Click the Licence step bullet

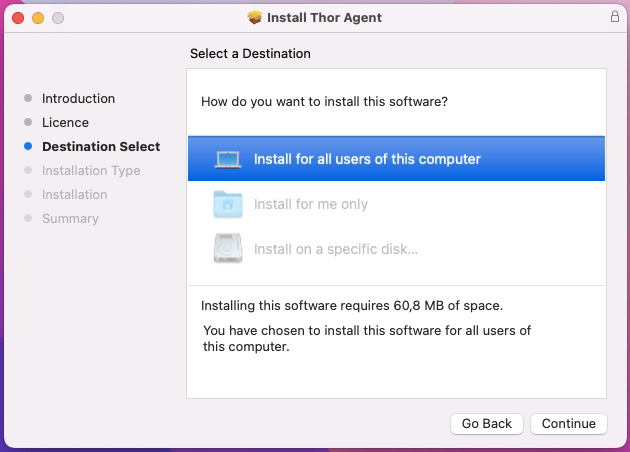pyautogui.click(x=28, y=123)
